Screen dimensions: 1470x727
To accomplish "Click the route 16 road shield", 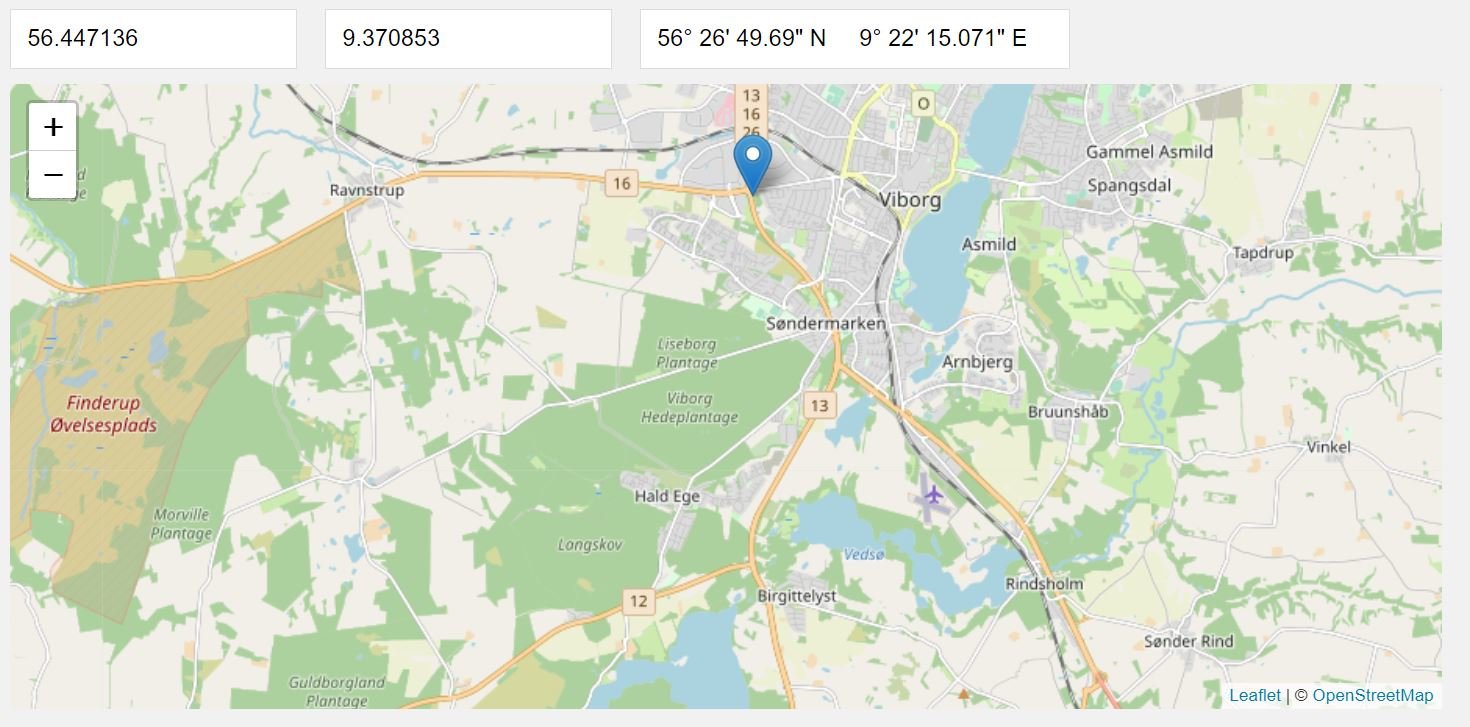I will (x=622, y=183).
